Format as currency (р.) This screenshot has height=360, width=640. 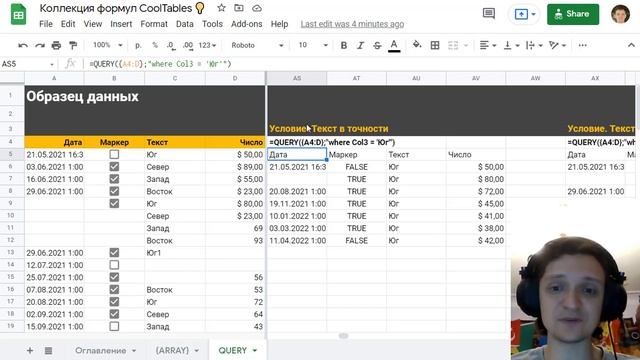click(x=138, y=45)
